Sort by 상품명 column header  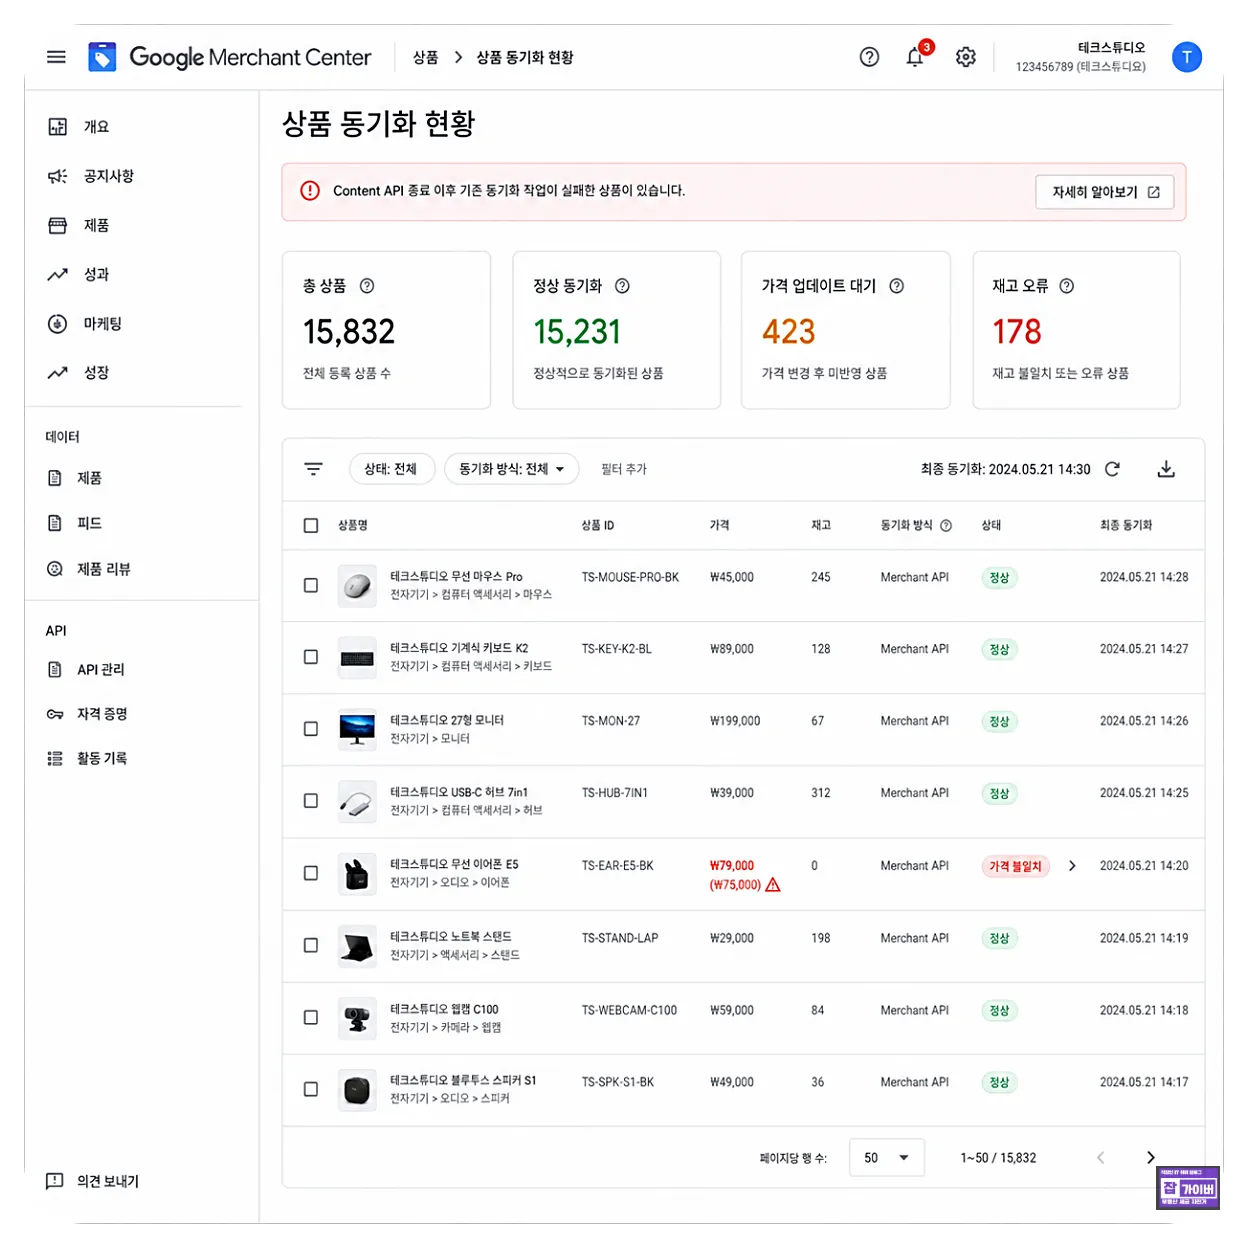pos(353,525)
